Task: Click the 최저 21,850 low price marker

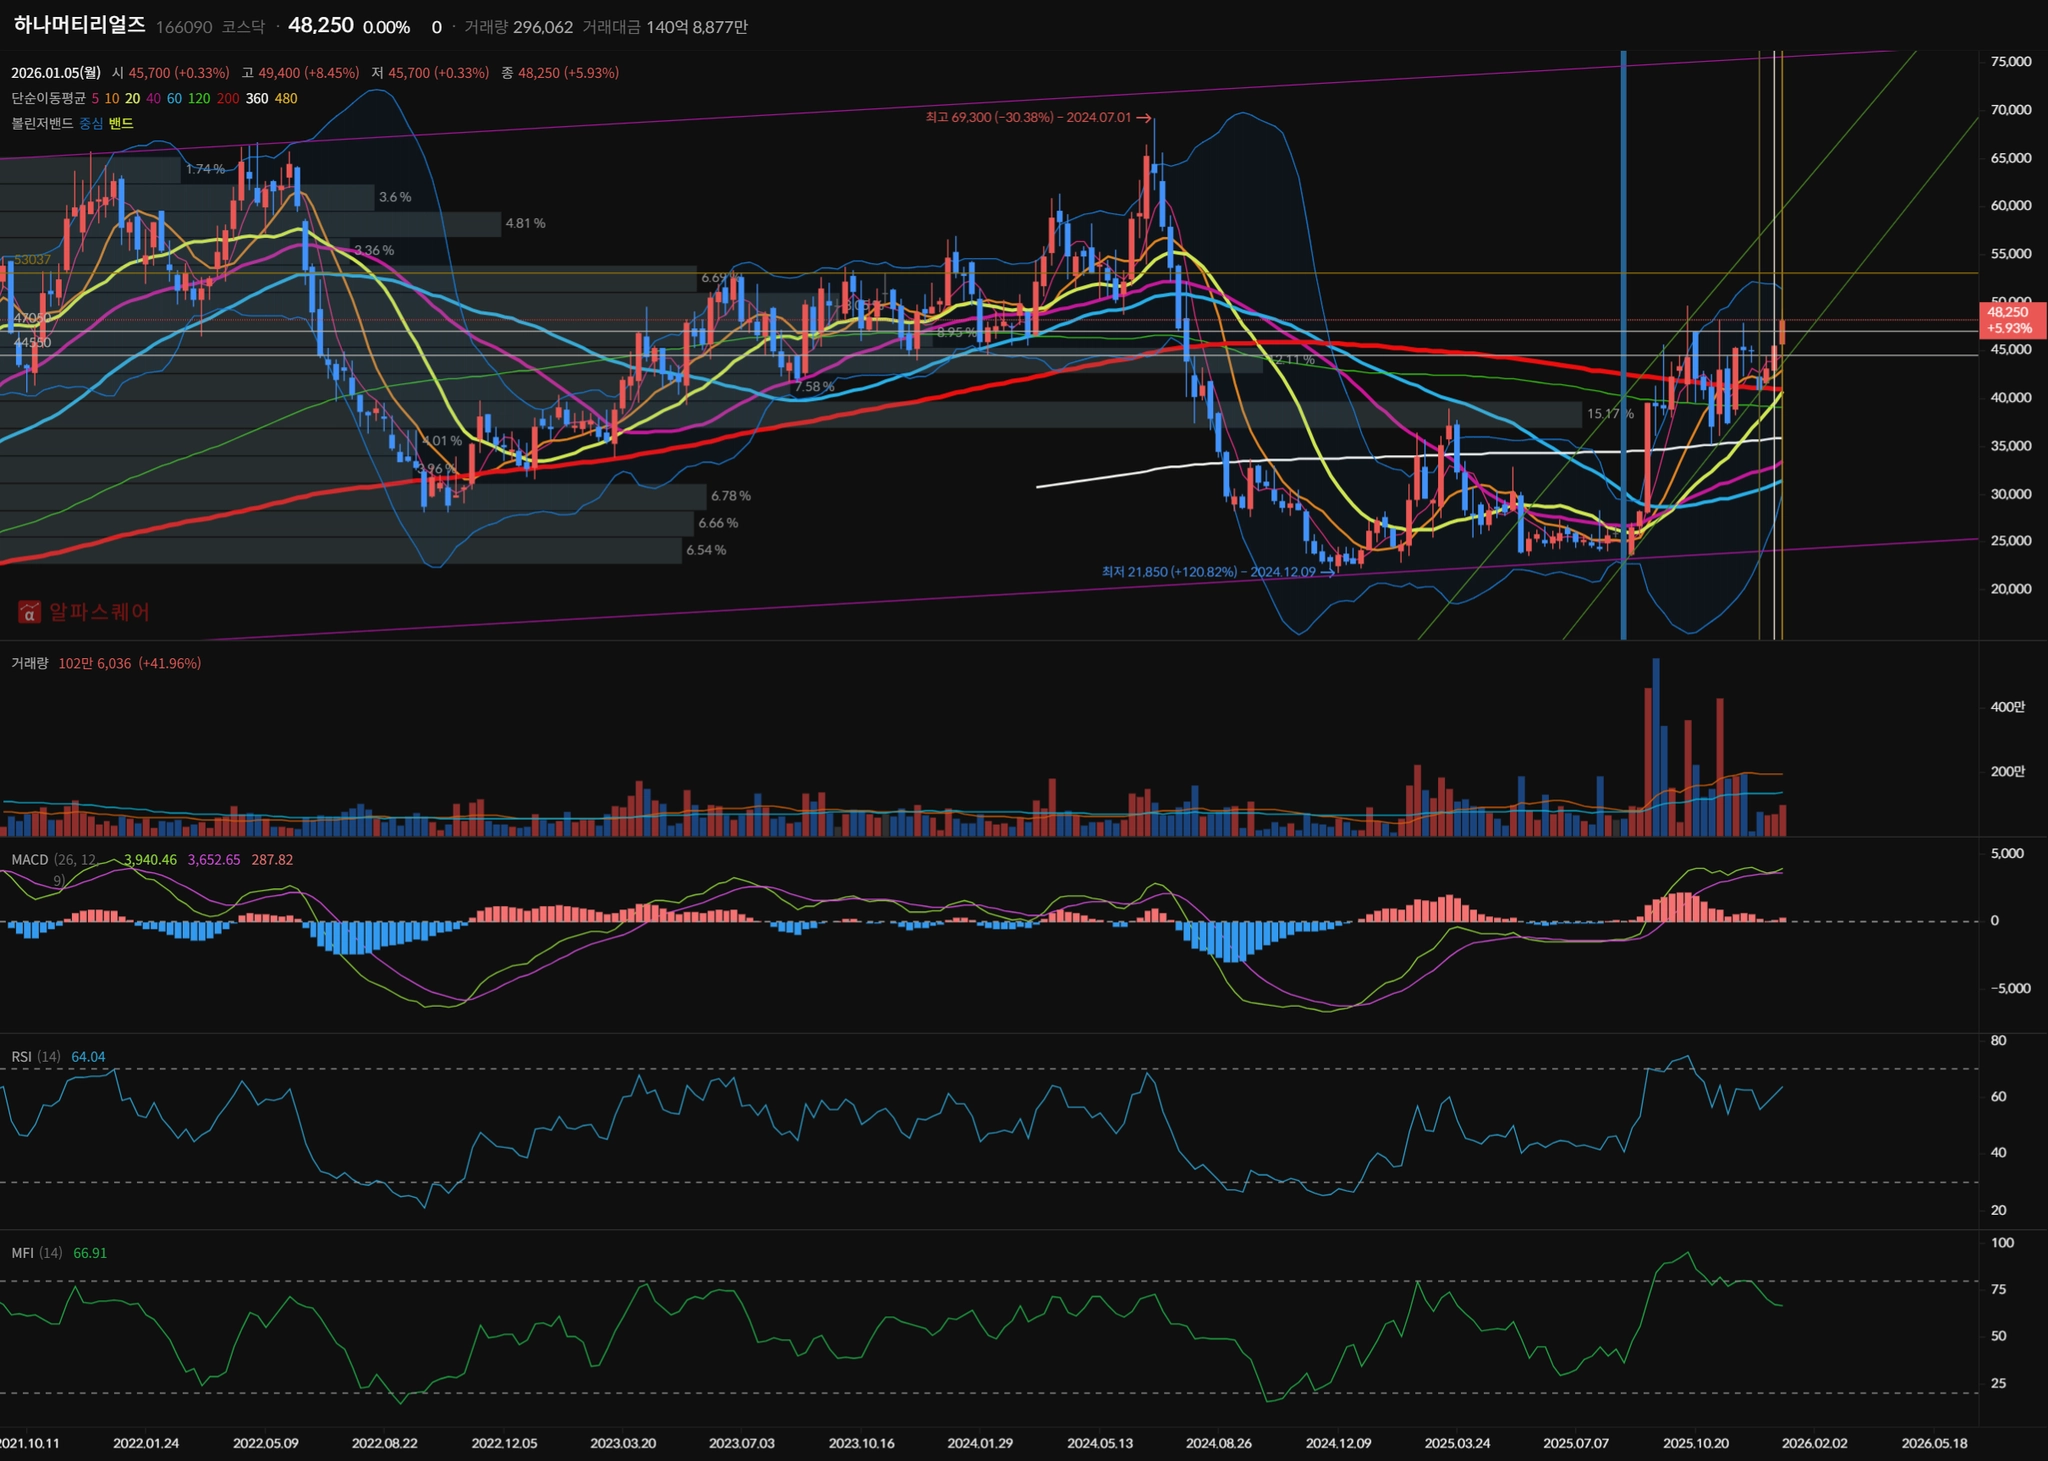Action: 1216,571
